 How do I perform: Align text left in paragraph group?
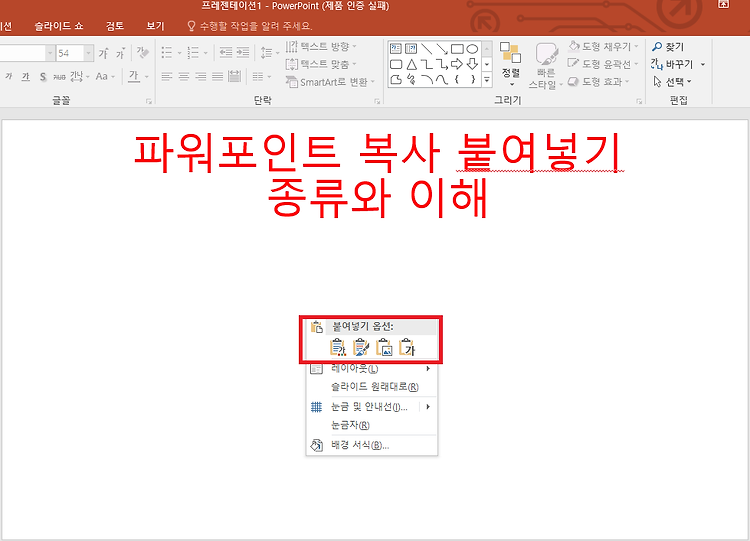point(166,77)
